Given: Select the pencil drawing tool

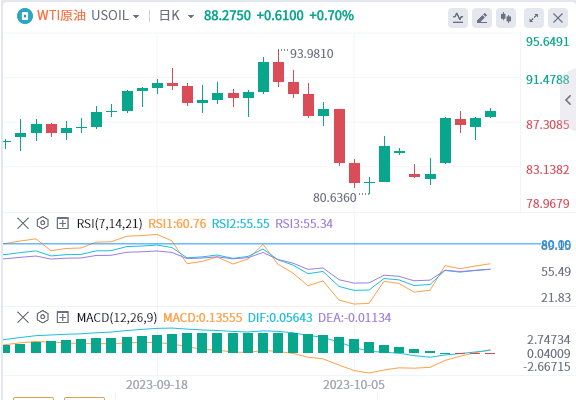Looking at the screenshot, I should (x=482, y=18).
